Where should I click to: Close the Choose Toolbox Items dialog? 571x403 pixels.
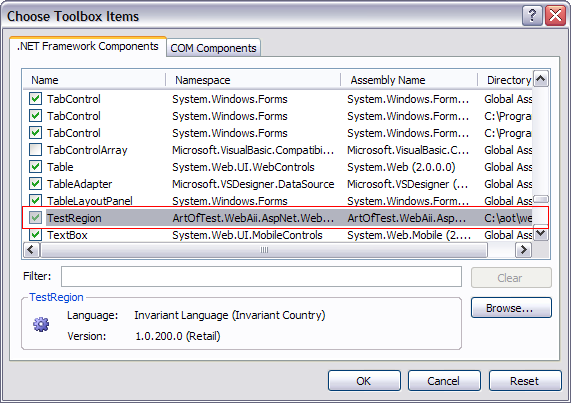[555, 16]
